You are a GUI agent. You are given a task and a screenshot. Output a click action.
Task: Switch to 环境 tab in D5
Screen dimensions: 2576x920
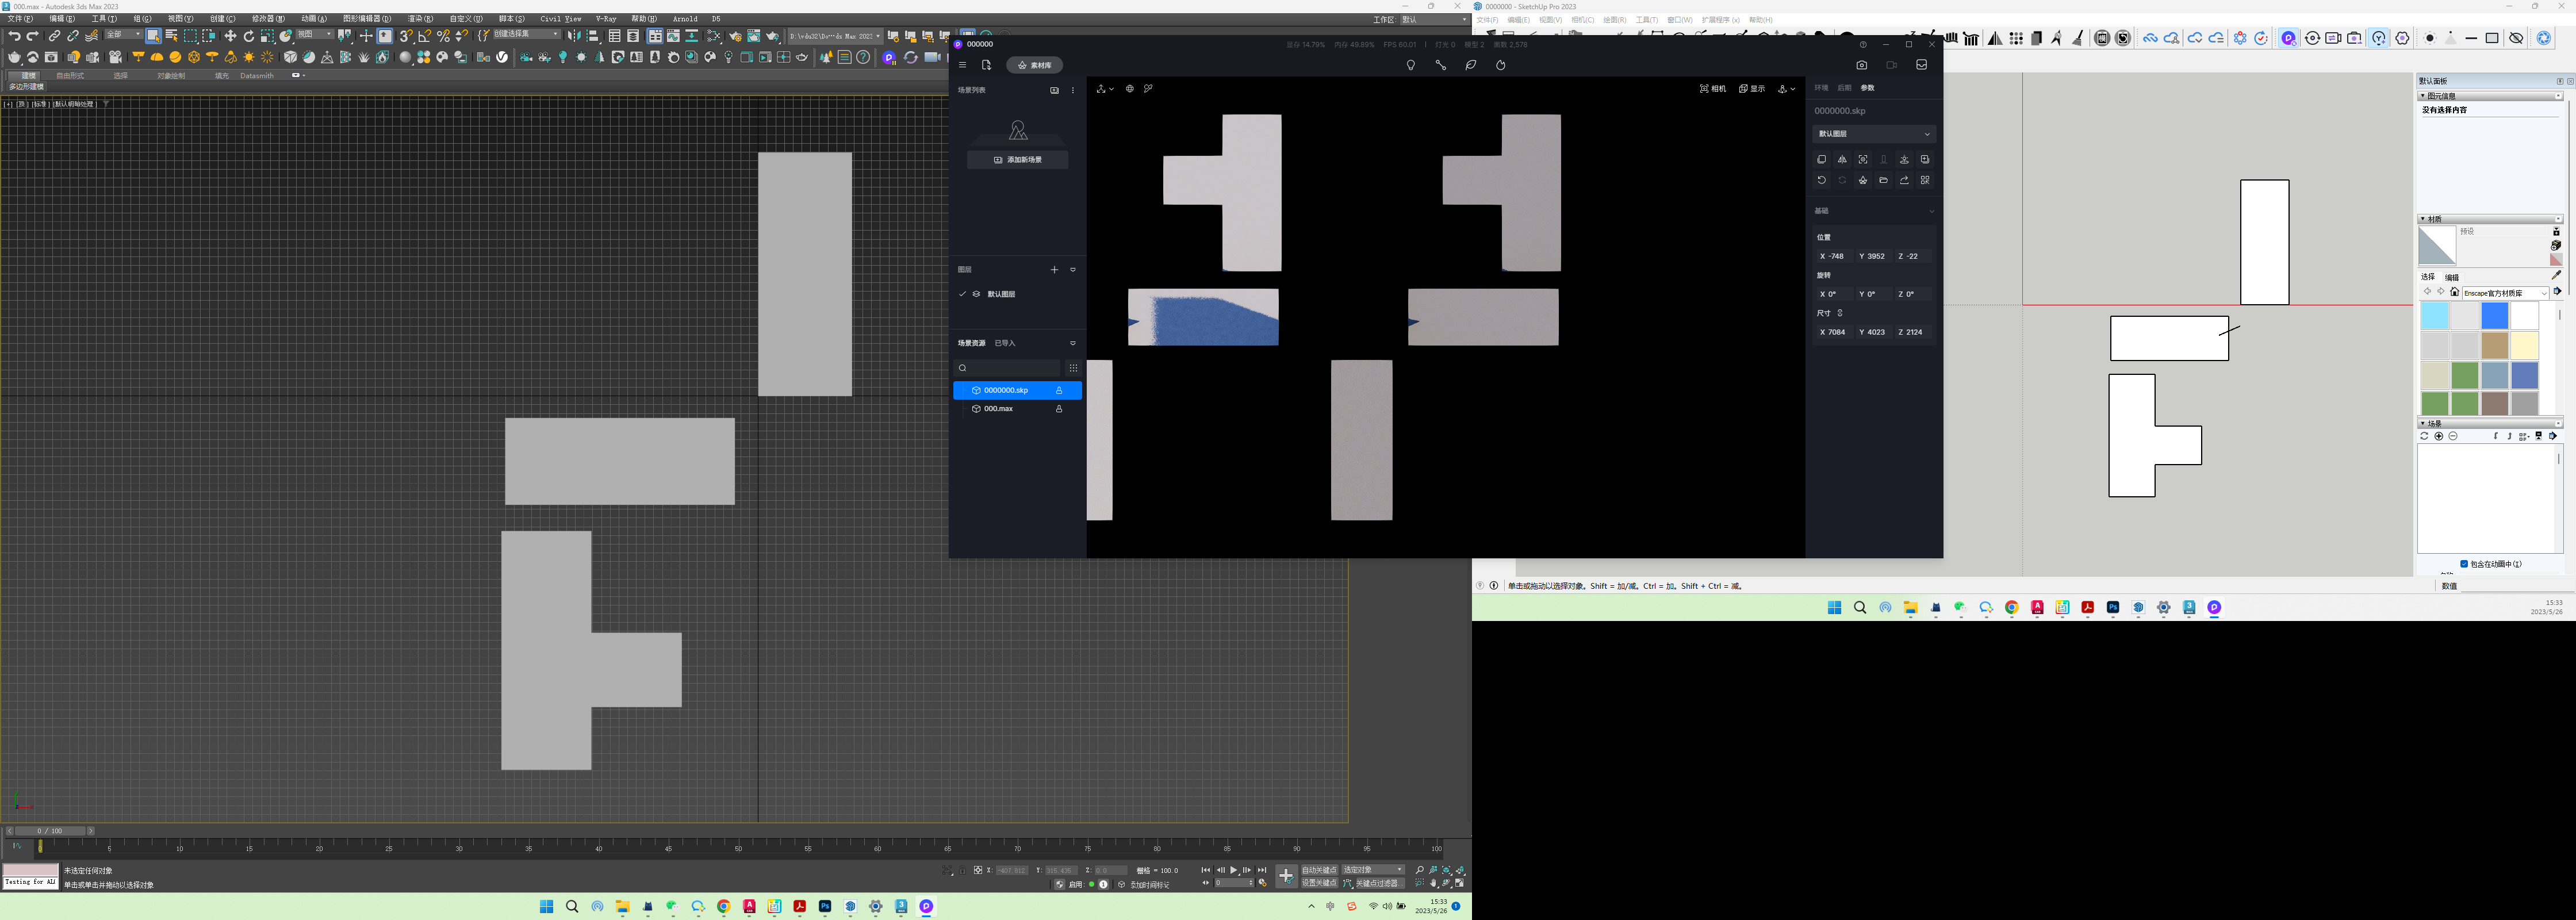coord(1821,88)
